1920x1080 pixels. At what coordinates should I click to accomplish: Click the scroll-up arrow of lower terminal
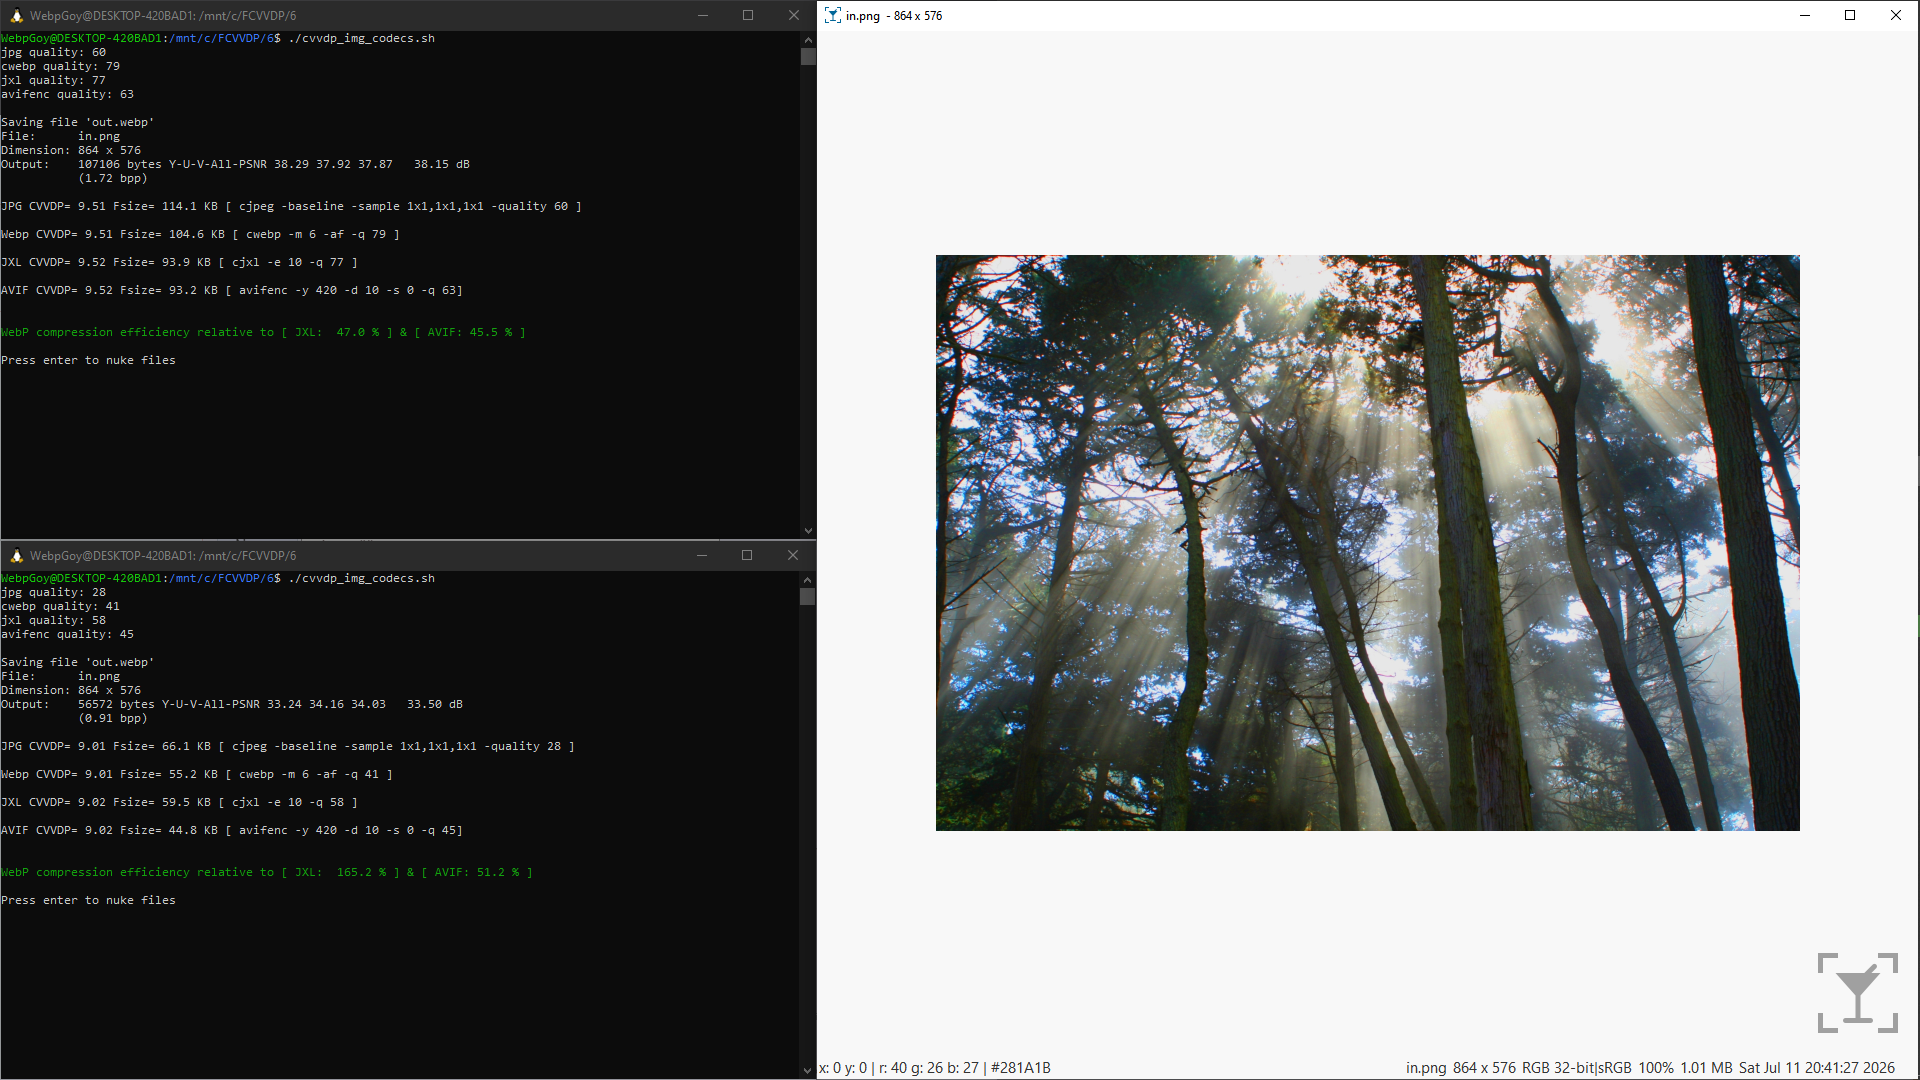click(x=808, y=579)
